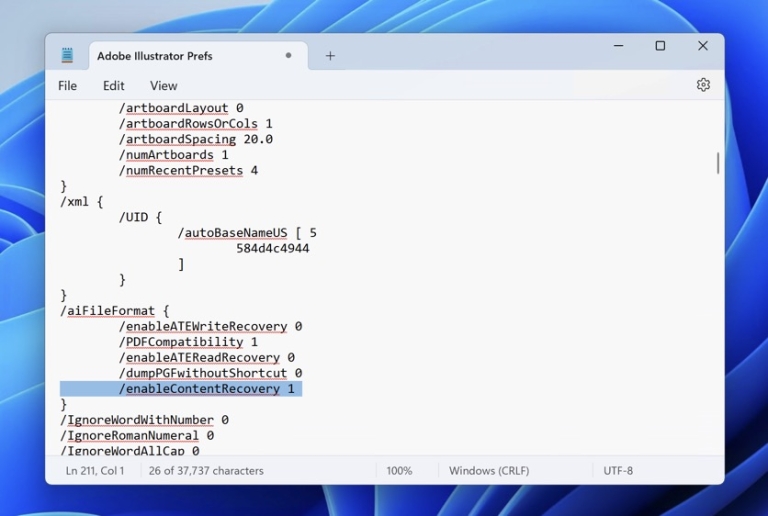Screen dimensions: 768x516
Task: Click the unsaved-changes dot on the tab
Action: 289,55
